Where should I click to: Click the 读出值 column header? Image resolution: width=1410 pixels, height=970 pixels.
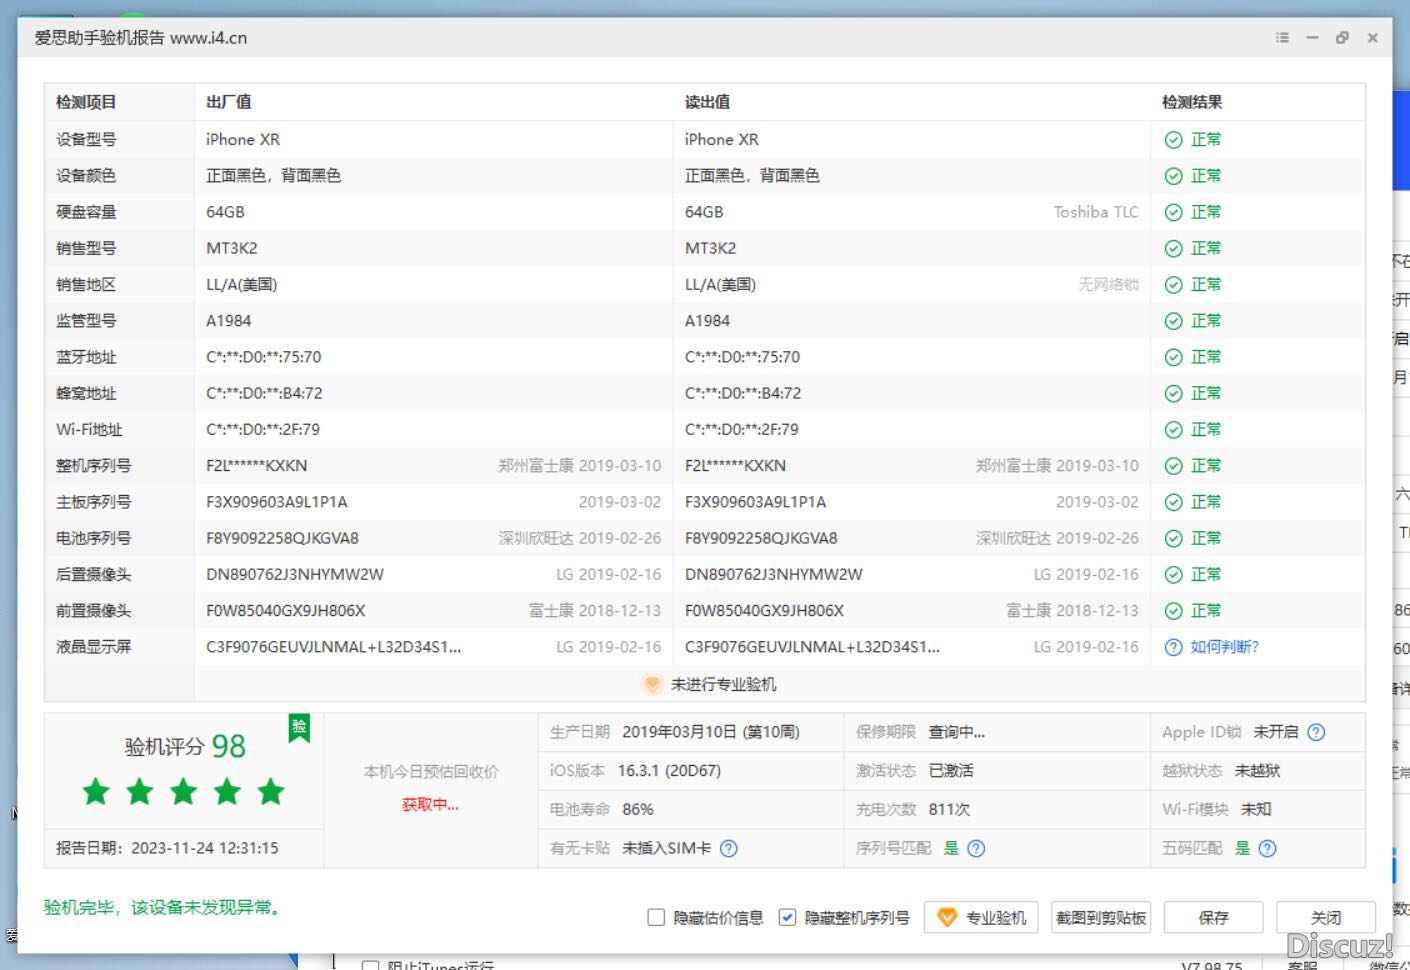point(707,102)
